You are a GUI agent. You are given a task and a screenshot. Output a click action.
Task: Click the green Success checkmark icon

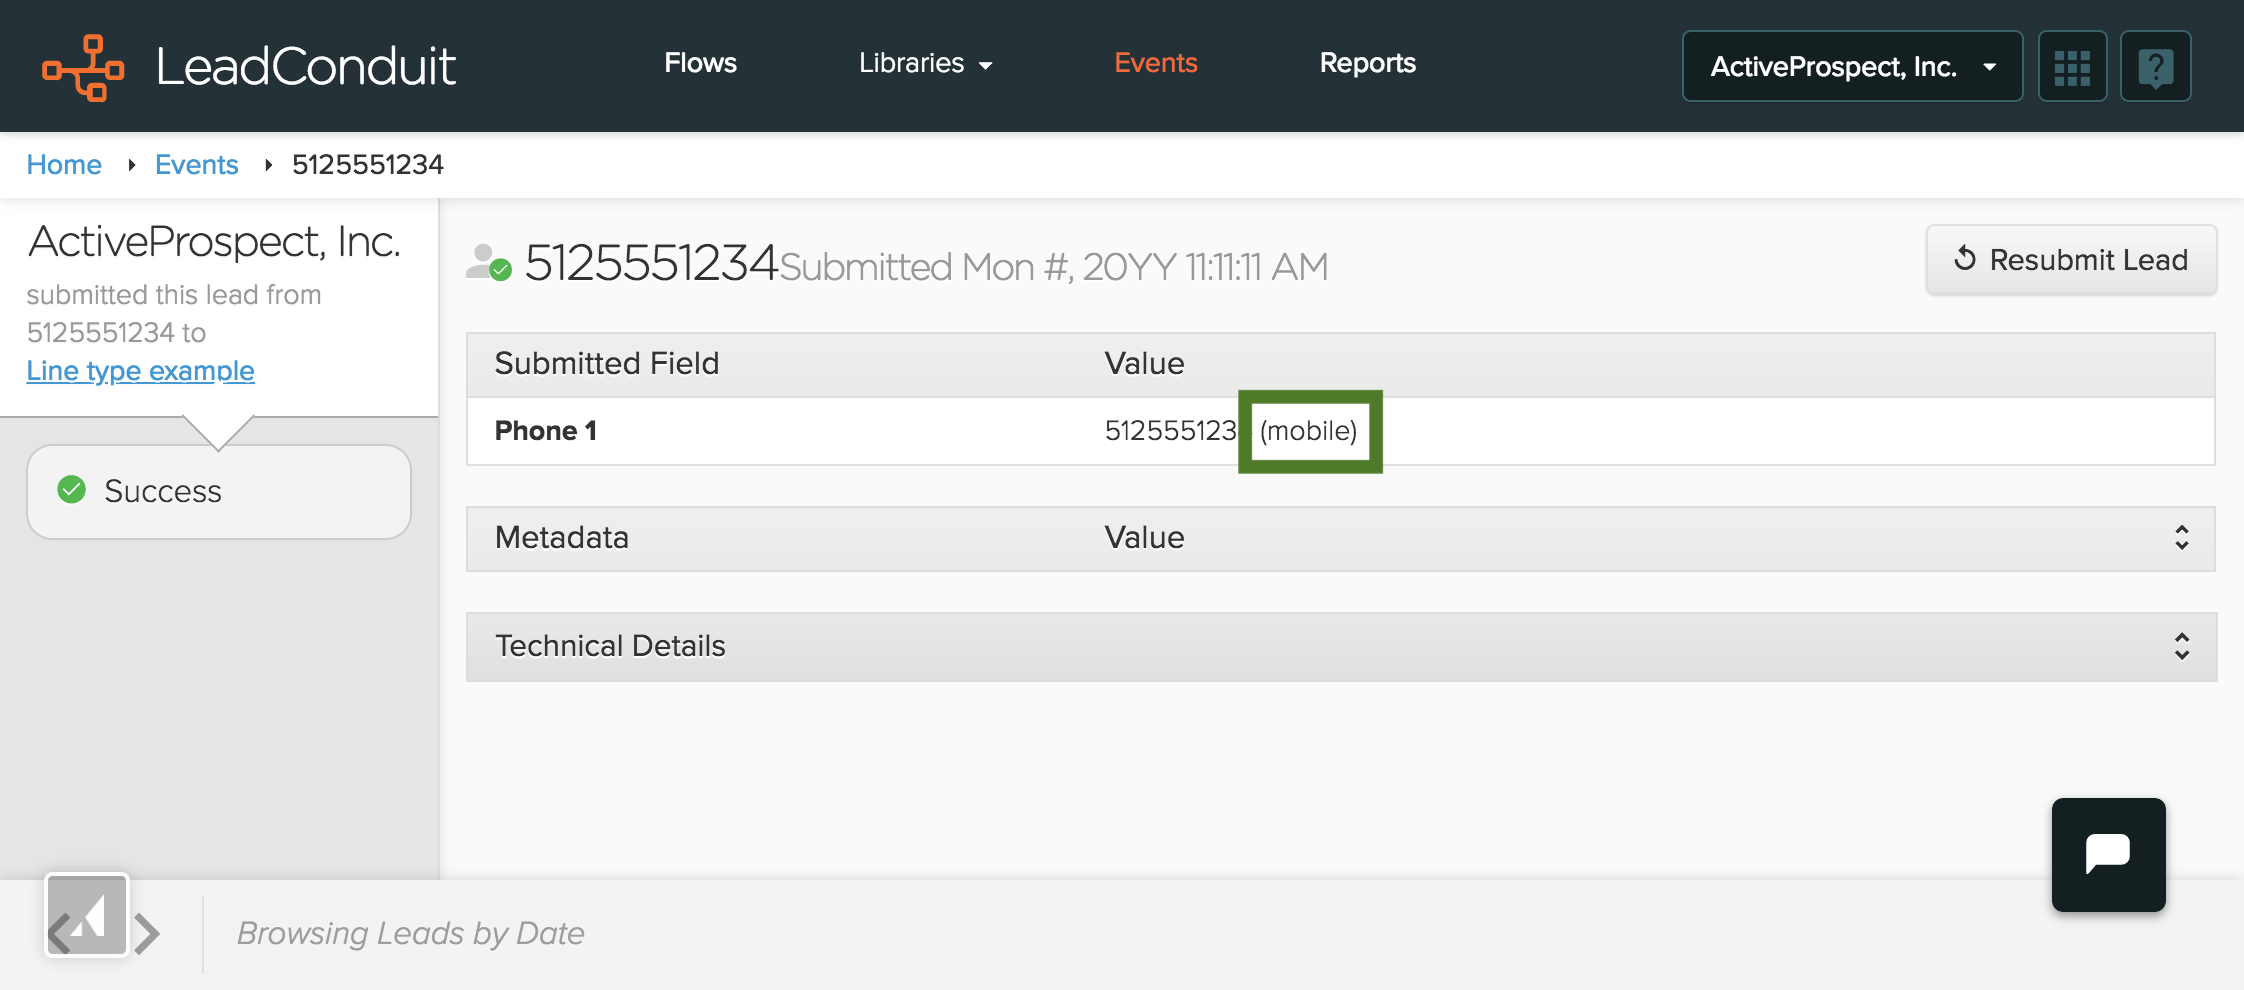pos(72,490)
